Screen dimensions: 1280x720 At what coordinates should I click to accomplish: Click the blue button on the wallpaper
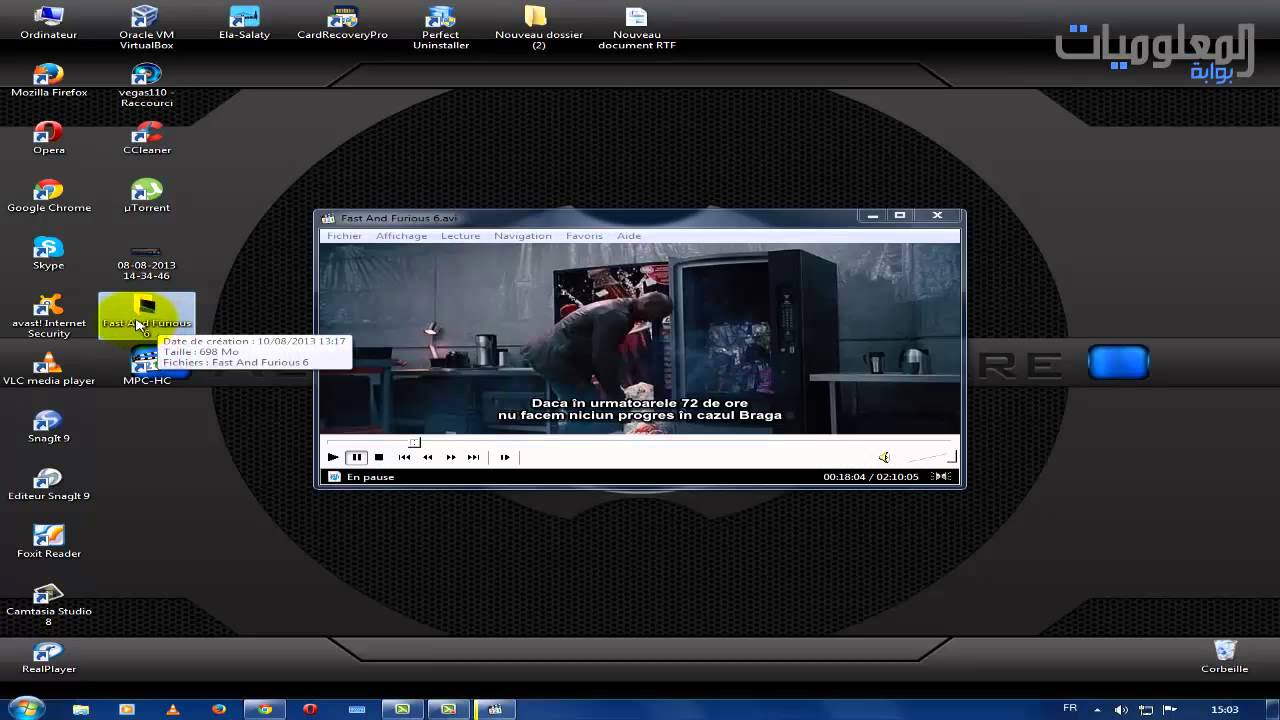(x=1118, y=362)
